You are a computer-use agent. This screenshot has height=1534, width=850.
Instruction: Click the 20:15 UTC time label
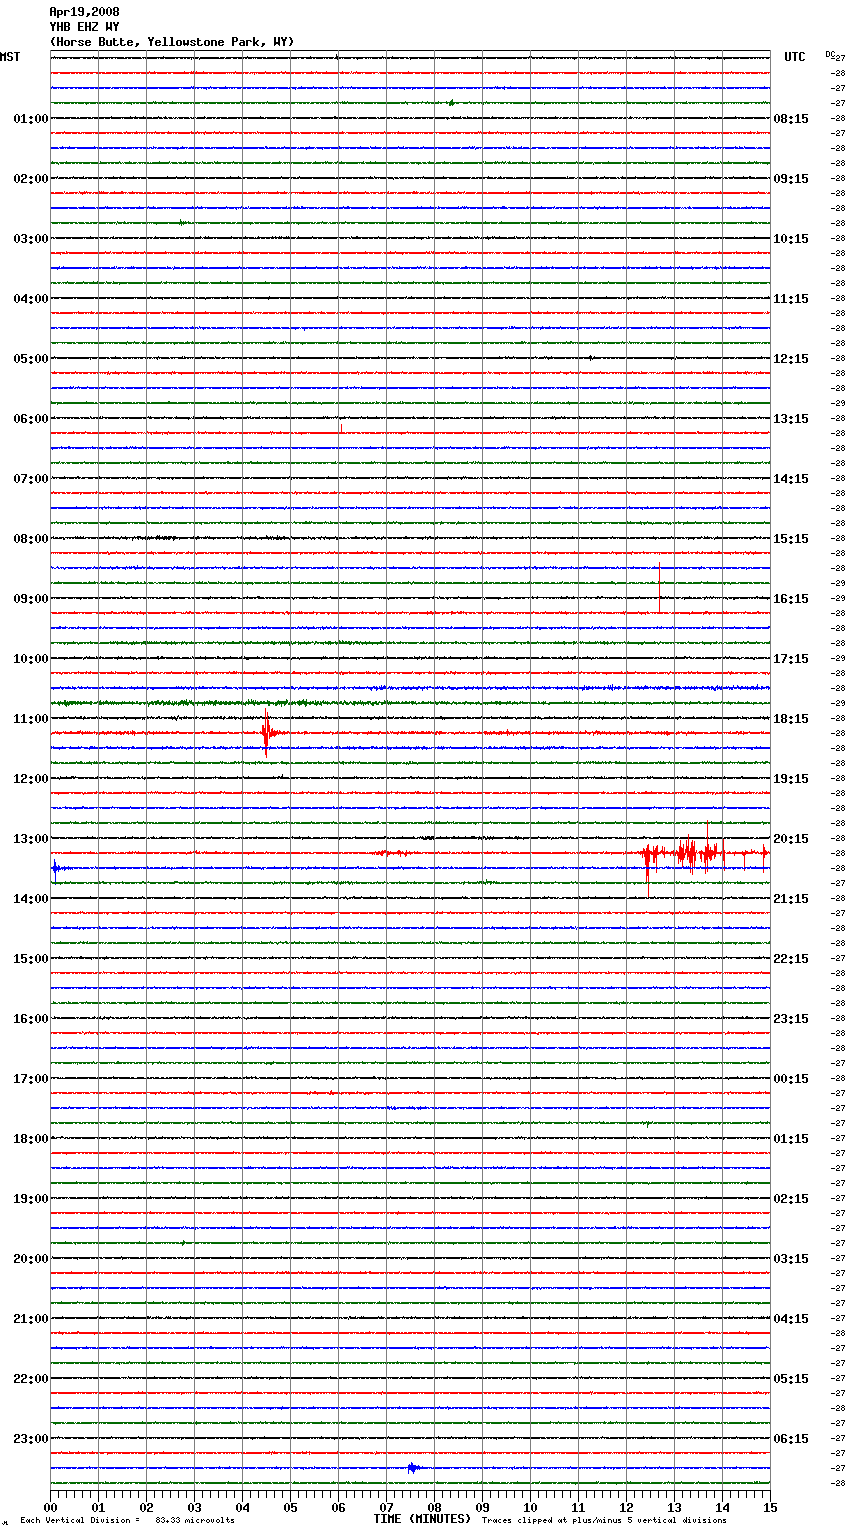pos(791,839)
